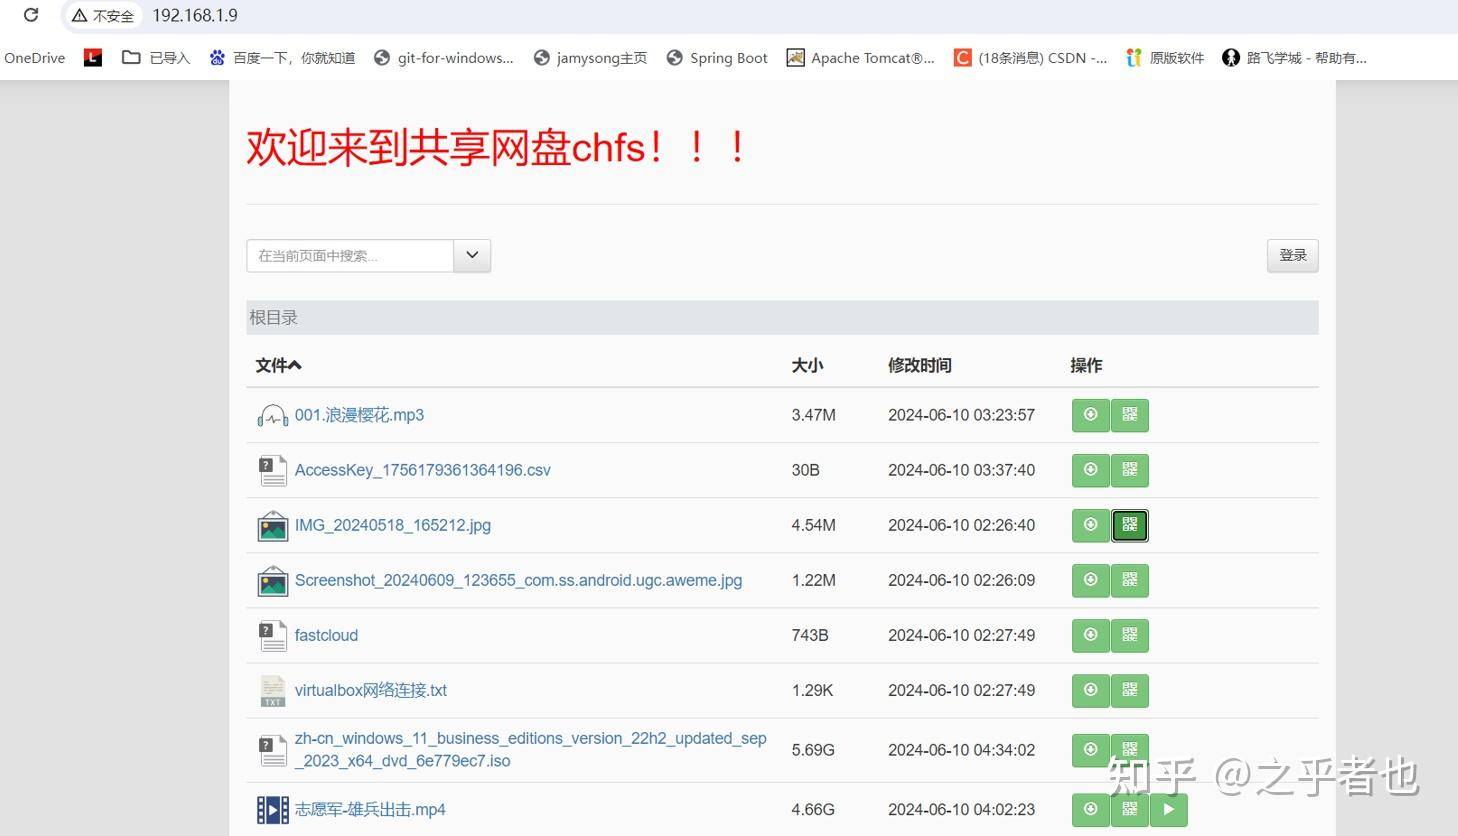The image size is (1458, 836).
Task: Open the red L bookmark icon
Action: click(93, 58)
